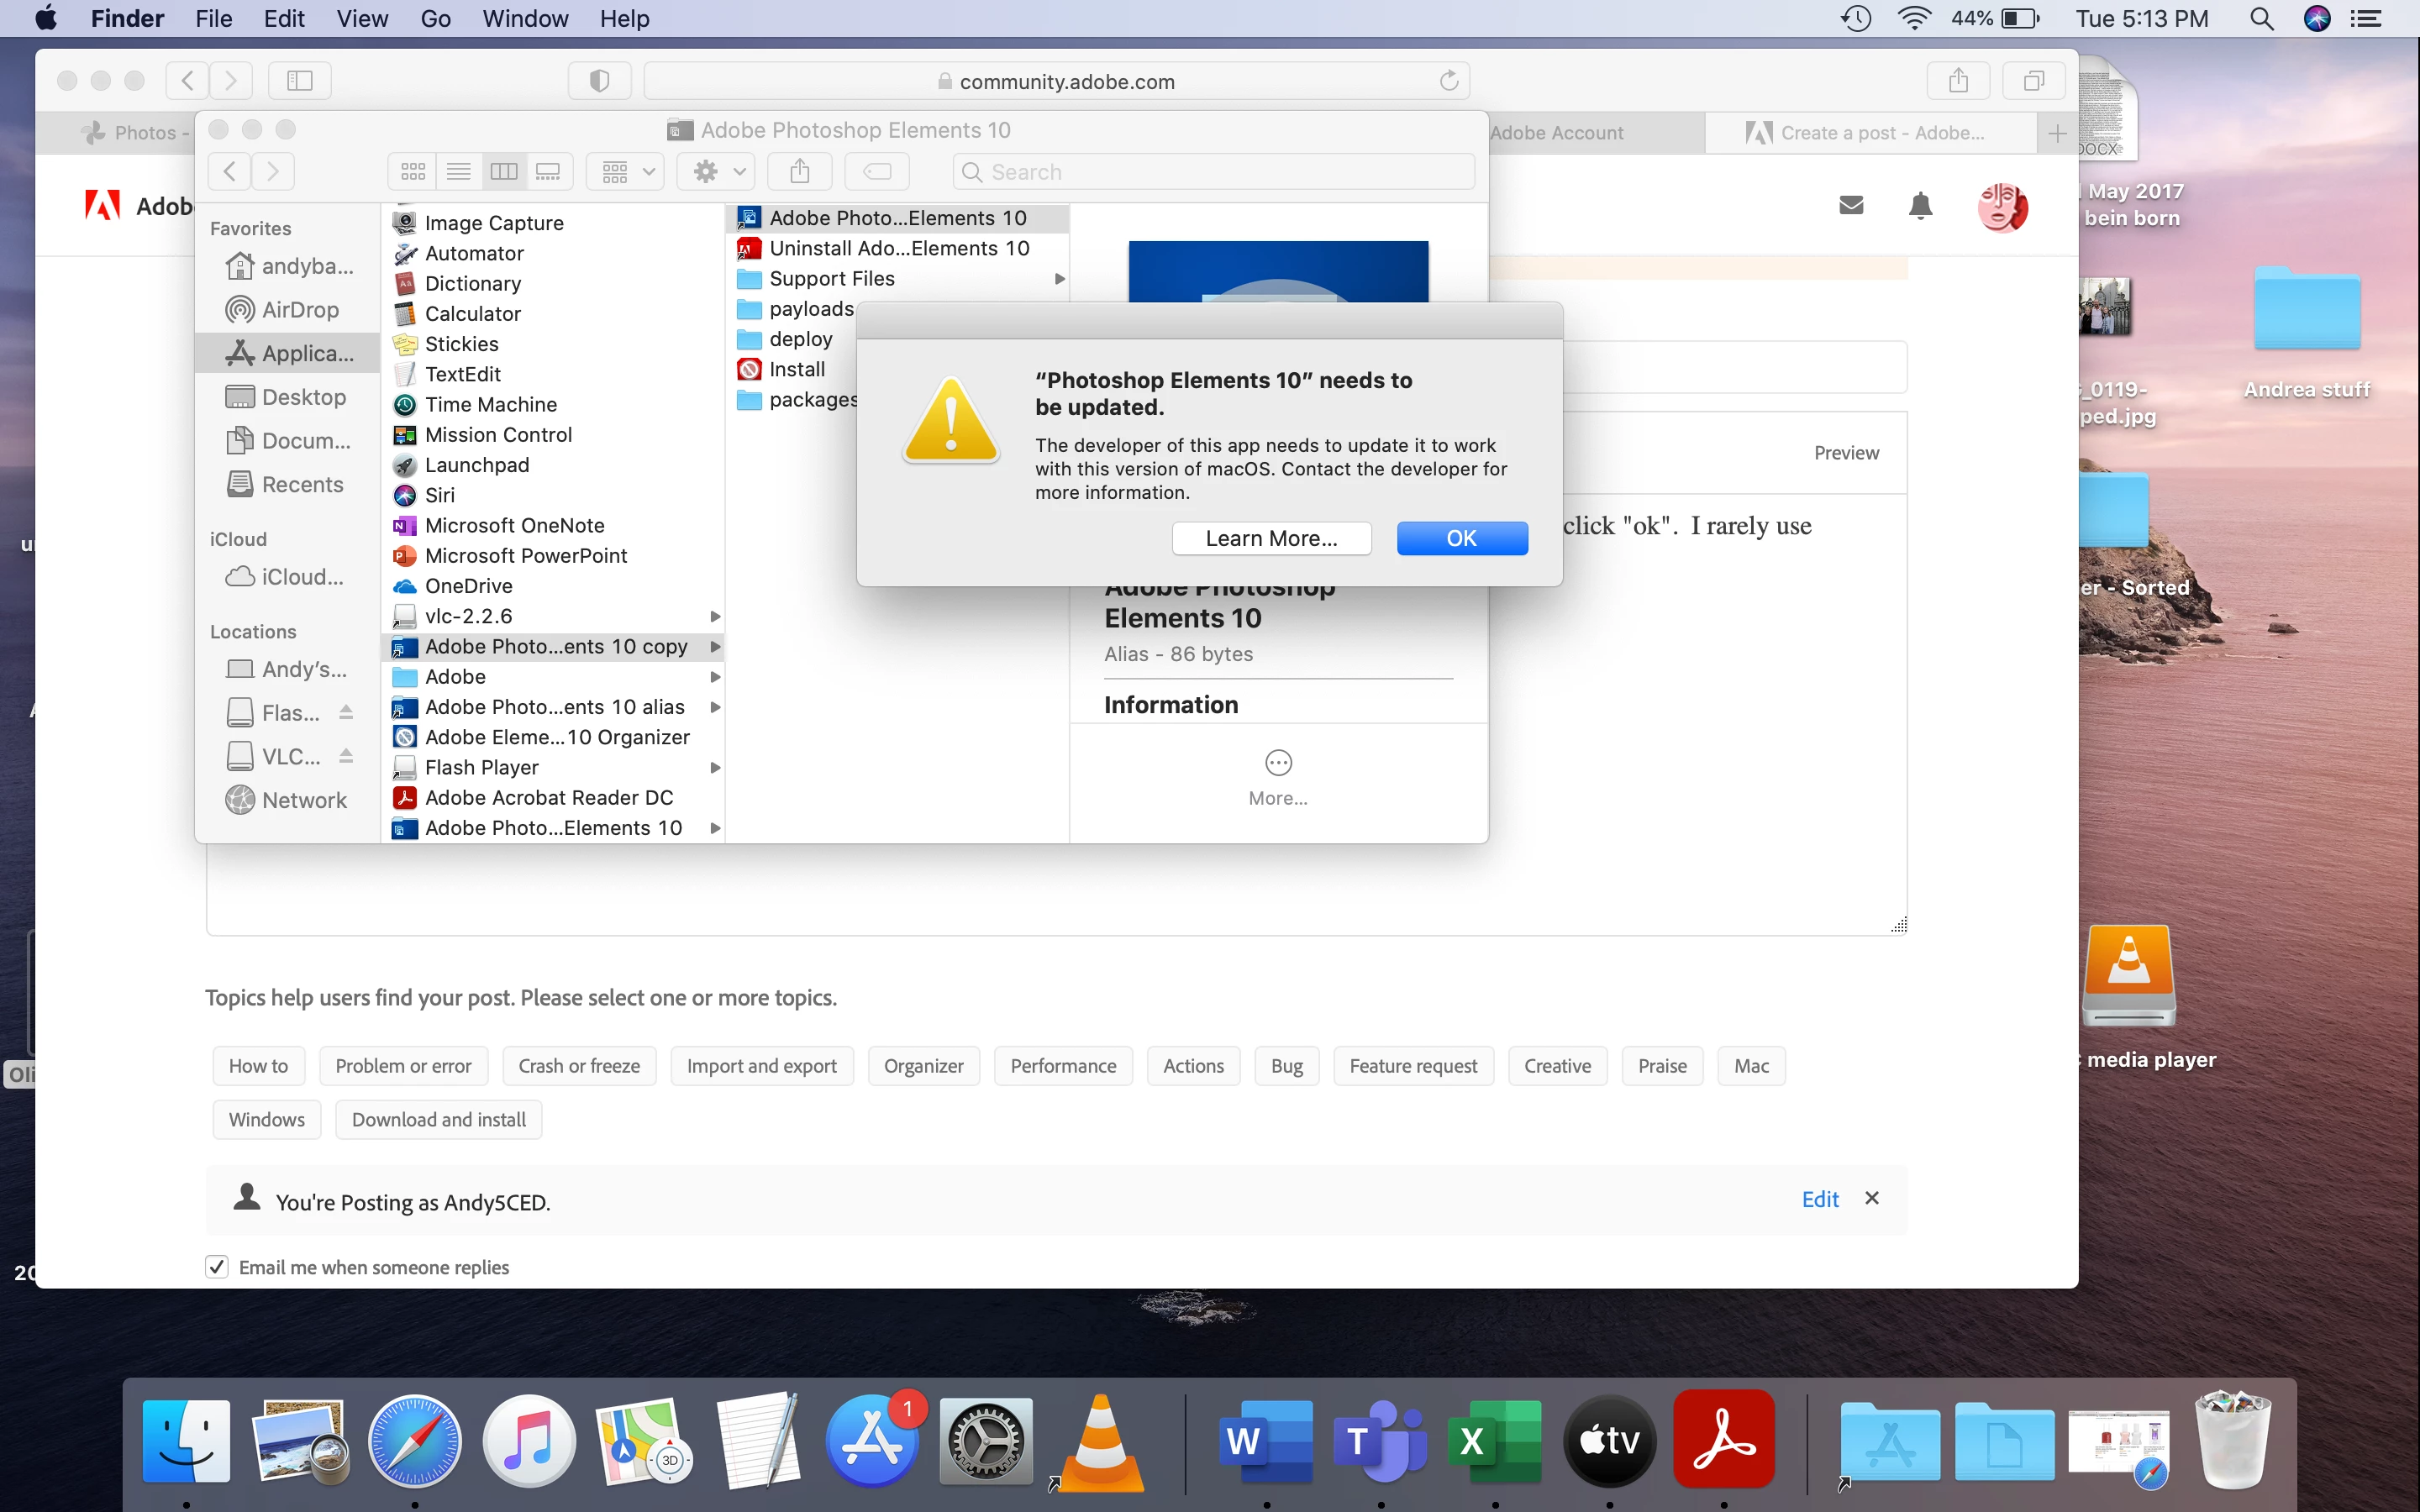
Task: Open the group-by dropdown in Finder toolbar
Action: tap(627, 172)
